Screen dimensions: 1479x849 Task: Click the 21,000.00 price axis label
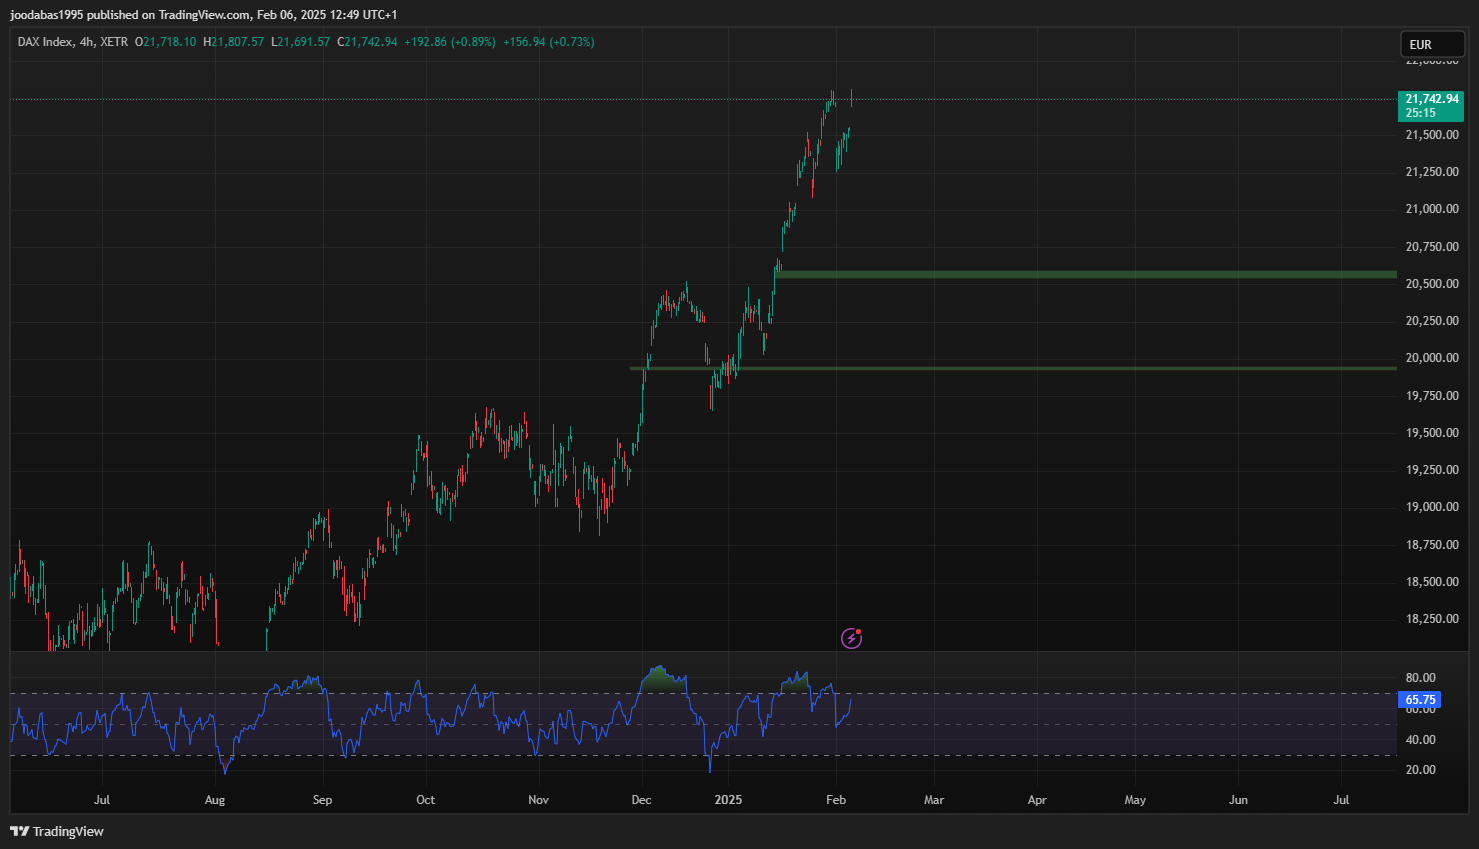click(x=1432, y=209)
